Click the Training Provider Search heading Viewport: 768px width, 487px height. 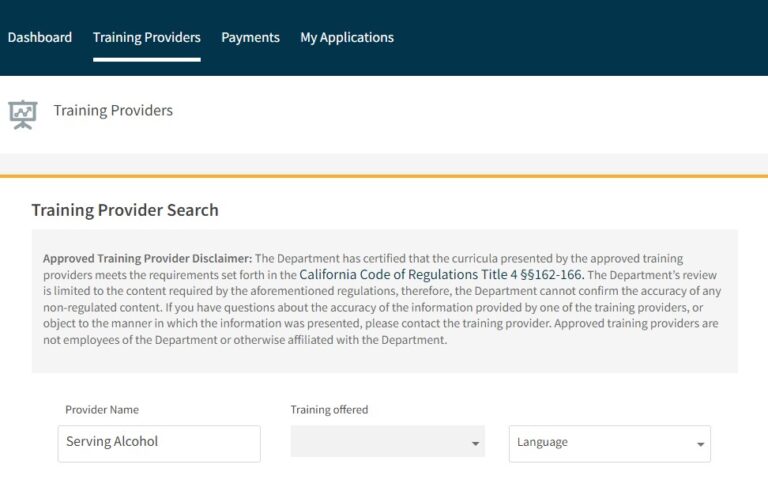point(125,210)
